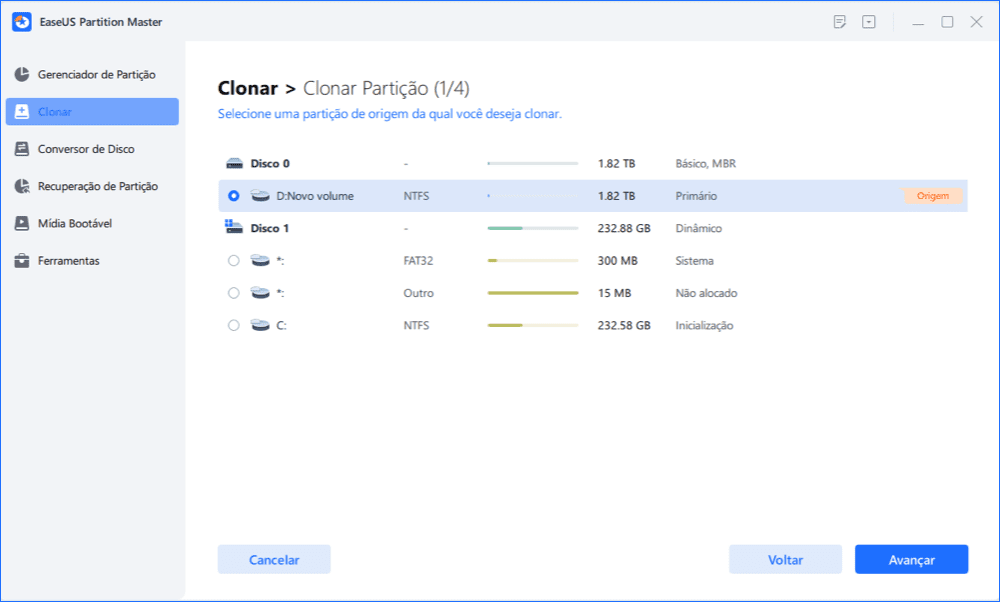Switch to Conversor de Disco
The width and height of the screenshot is (1000, 602).
(x=92, y=149)
